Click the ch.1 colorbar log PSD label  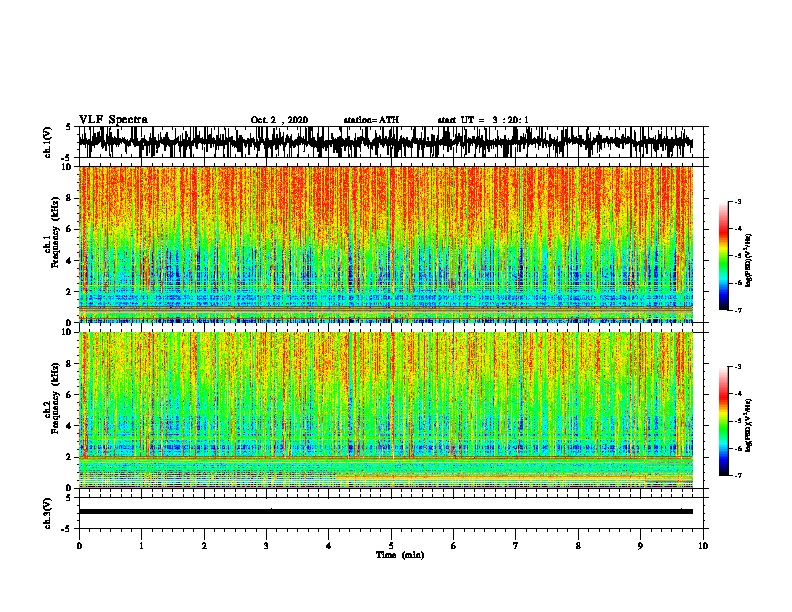(748, 260)
